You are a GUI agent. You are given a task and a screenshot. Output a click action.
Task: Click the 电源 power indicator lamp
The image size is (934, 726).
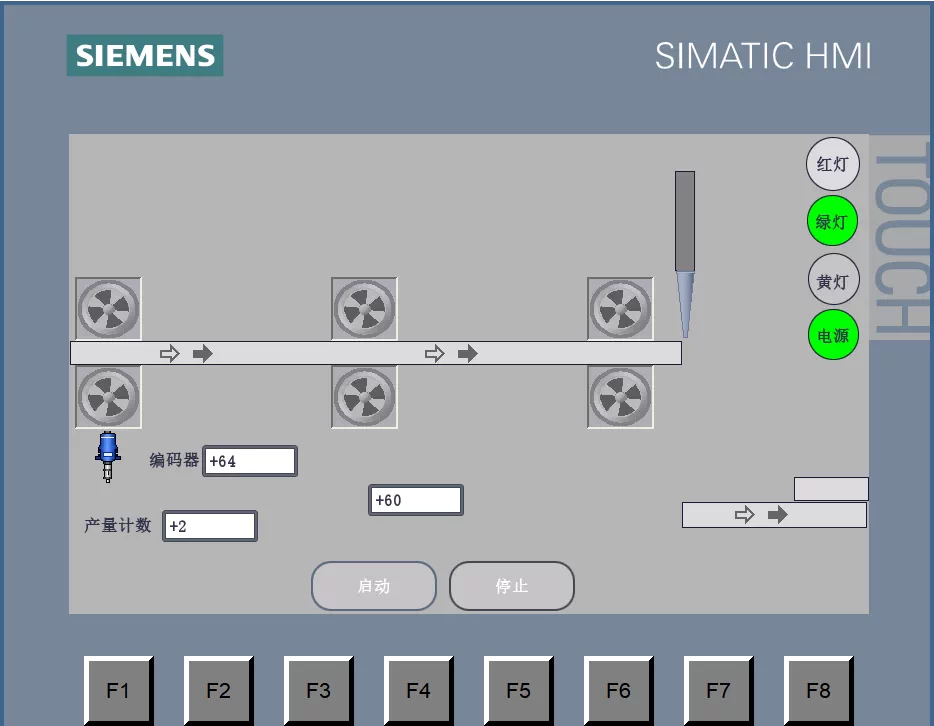(833, 335)
